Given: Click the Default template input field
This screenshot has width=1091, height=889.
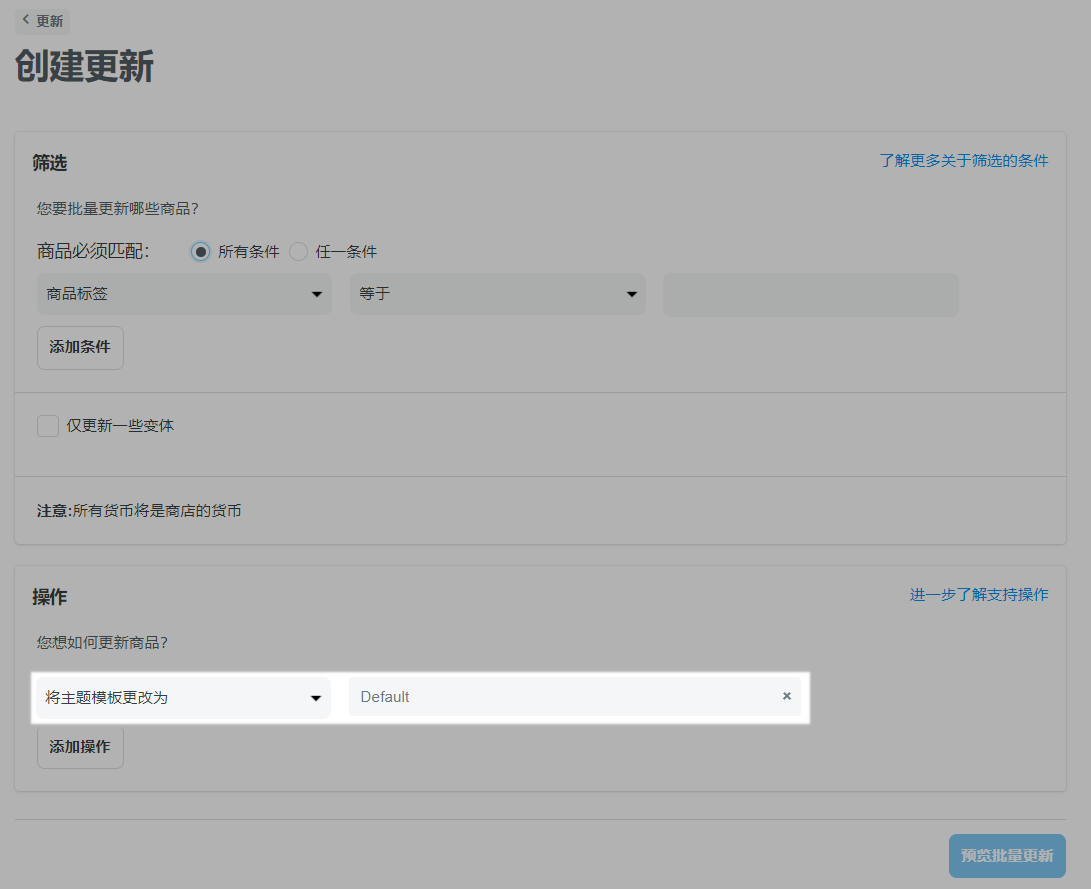Looking at the screenshot, I should tap(575, 697).
